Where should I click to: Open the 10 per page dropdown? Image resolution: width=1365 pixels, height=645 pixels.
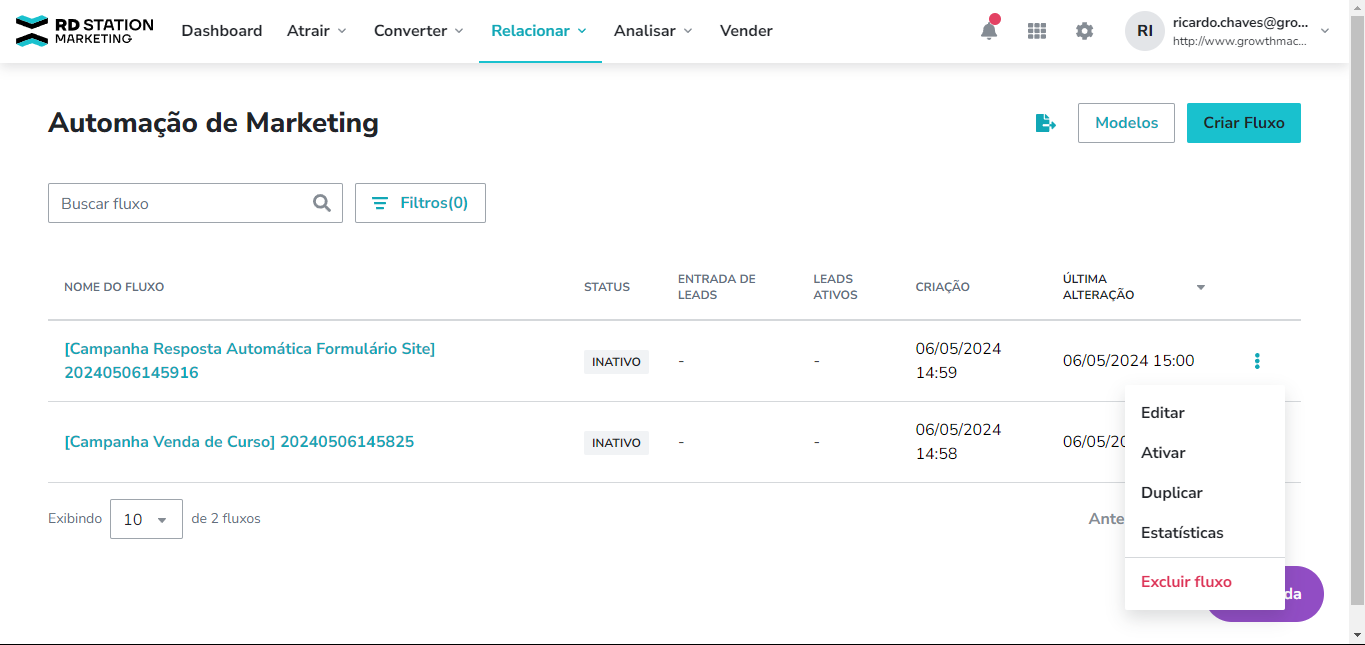pos(146,519)
